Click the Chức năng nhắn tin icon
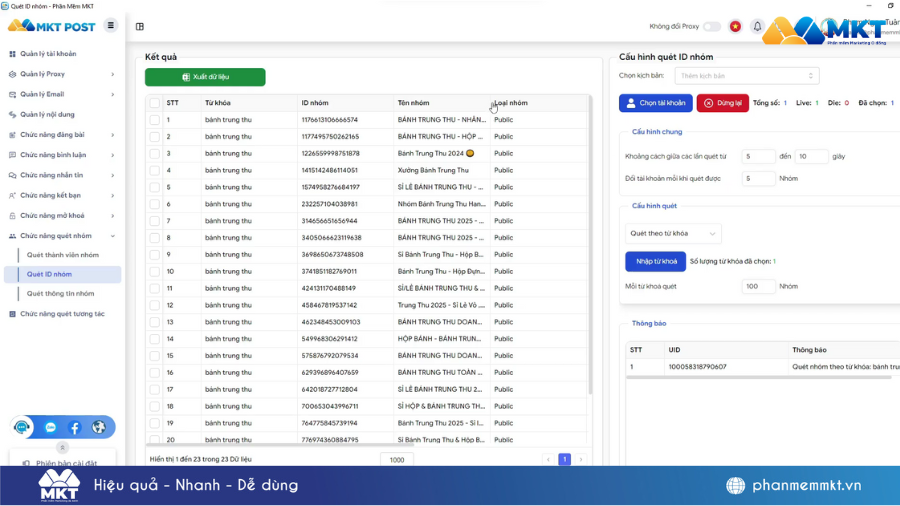Image resolution: width=900 pixels, height=506 pixels. click(13, 176)
